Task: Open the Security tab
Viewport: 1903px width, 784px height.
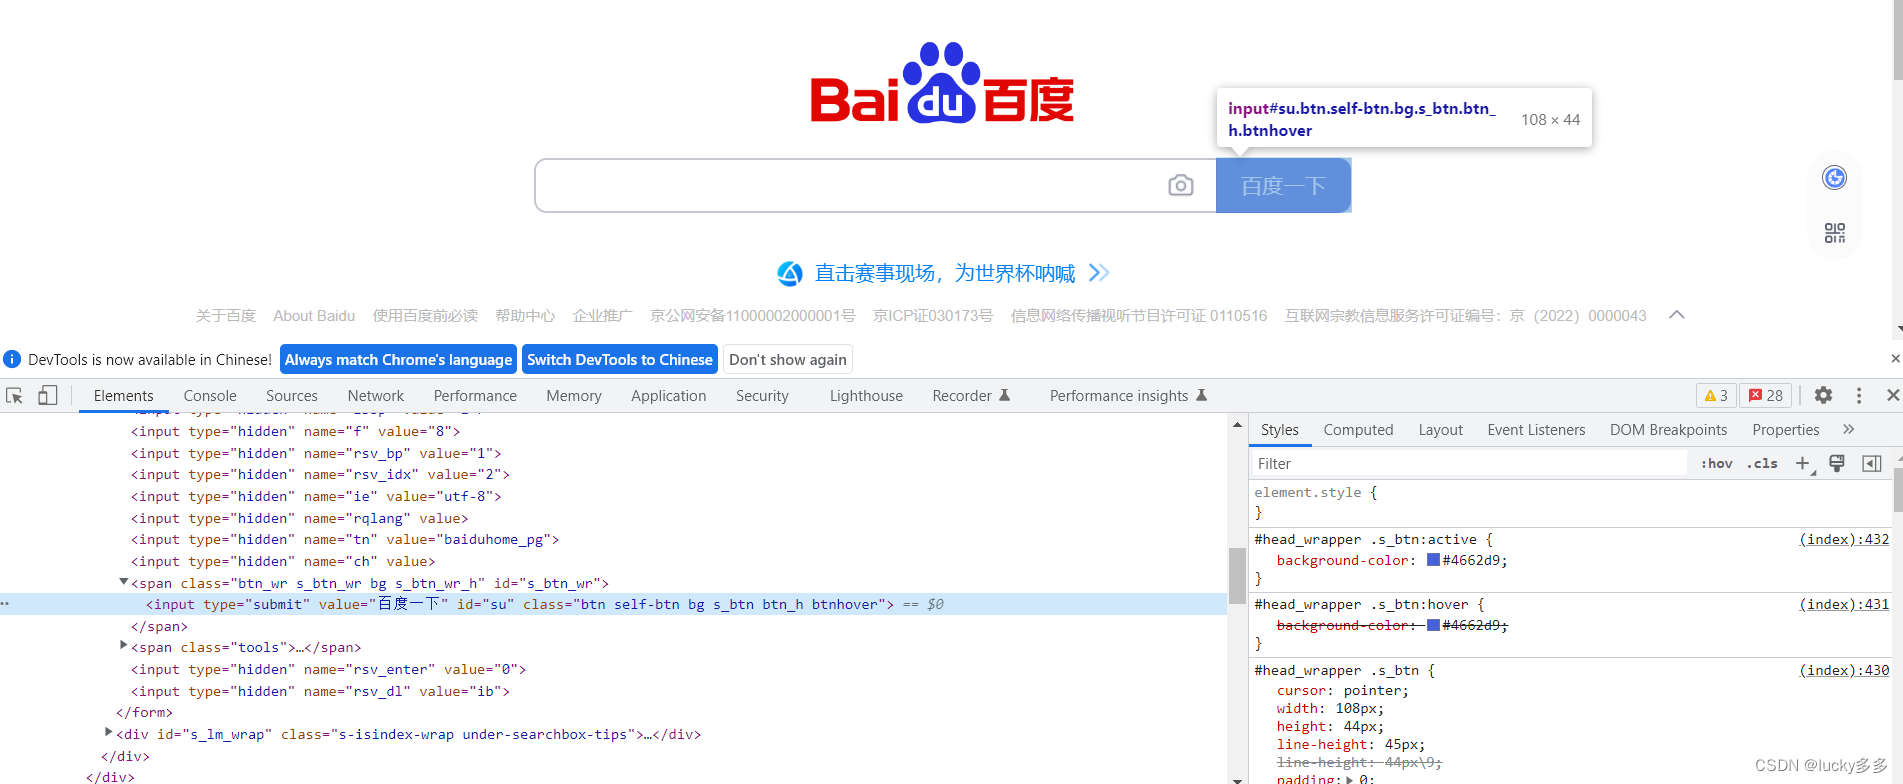Action: click(x=762, y=396)
